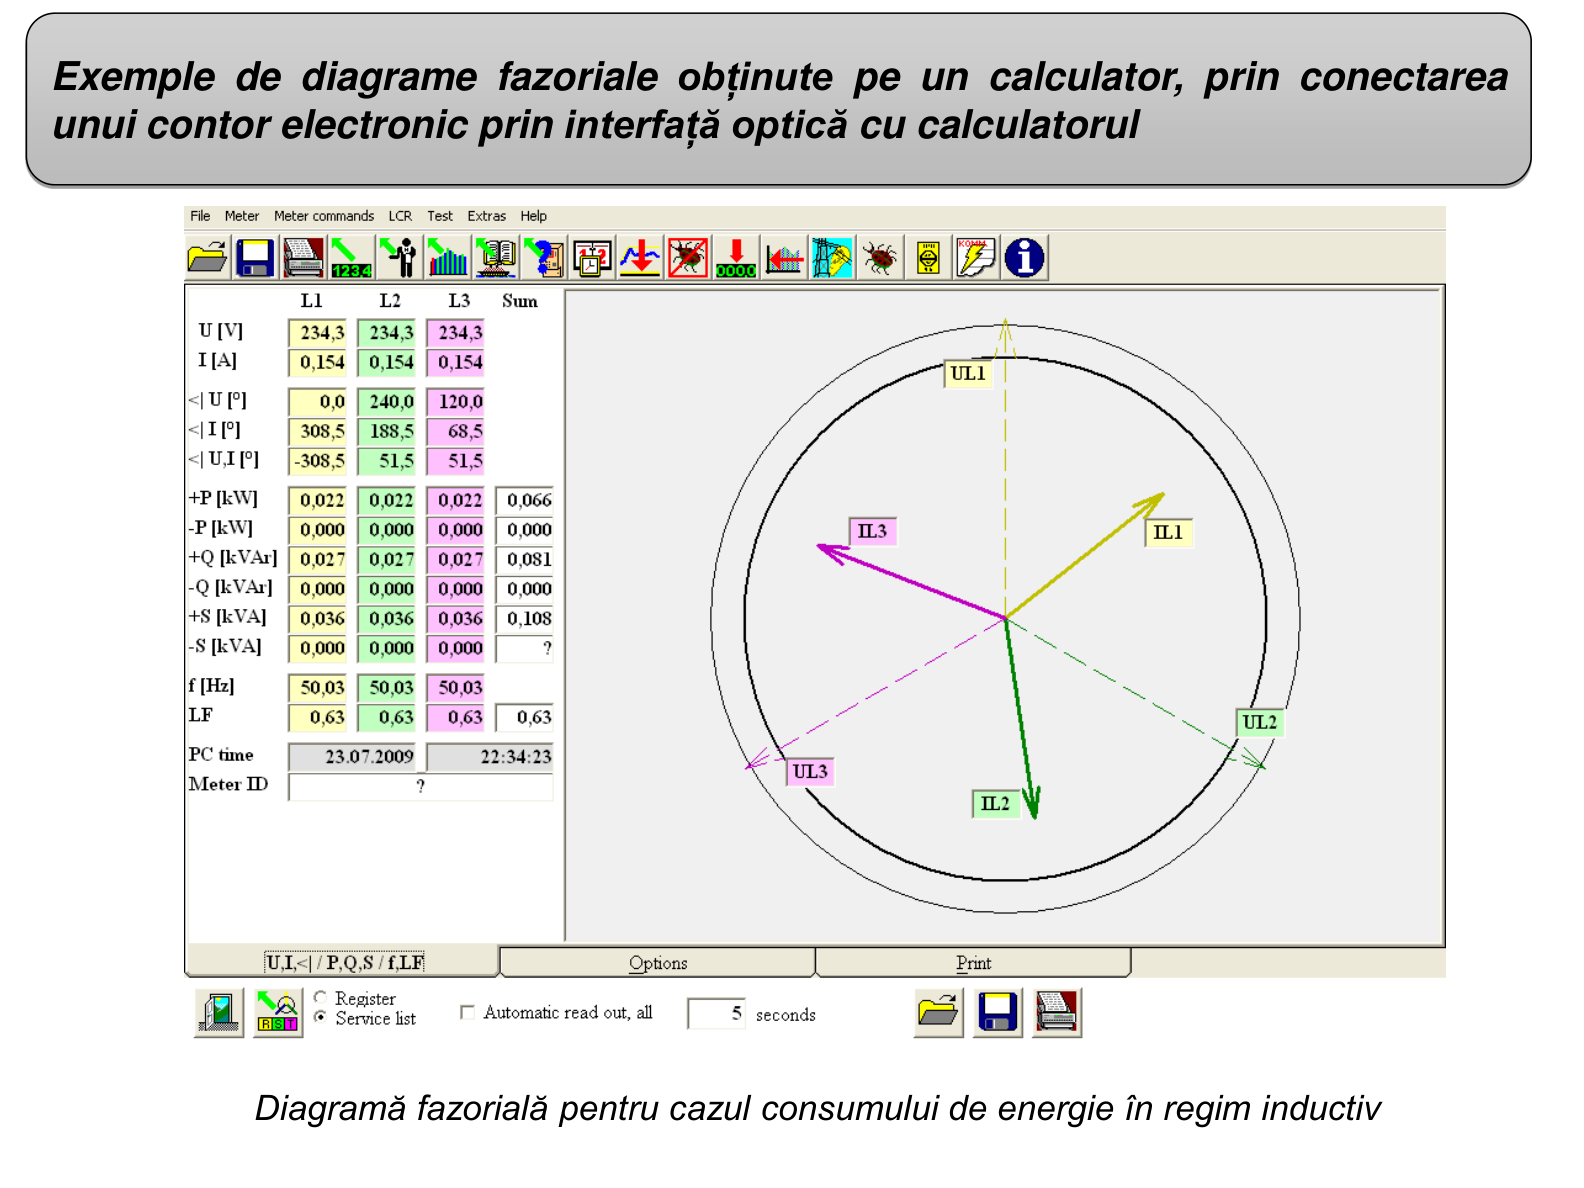Select the Register radio button

320,998
